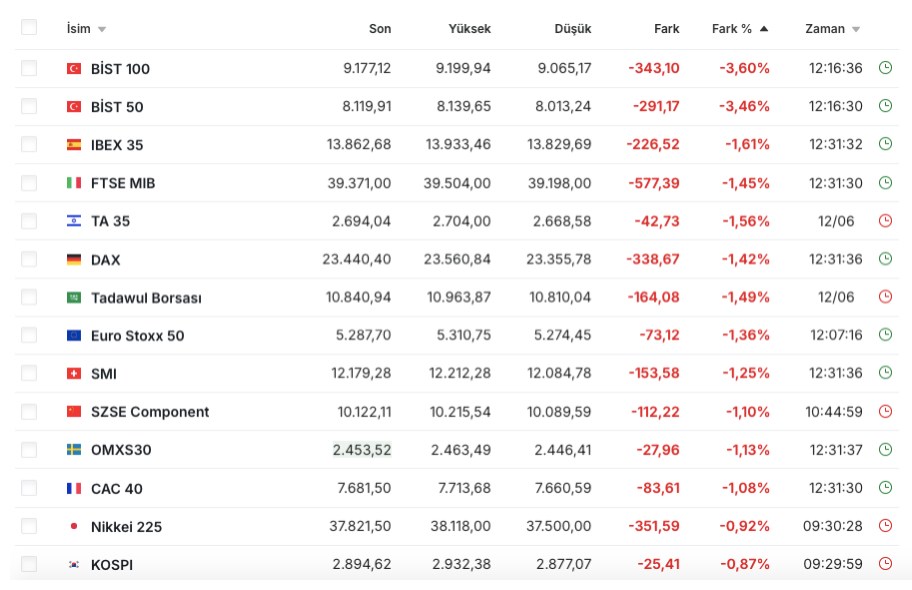Click the Swedish flag next to OMXS30
This screenshot has width=912, height=590.
74,450
